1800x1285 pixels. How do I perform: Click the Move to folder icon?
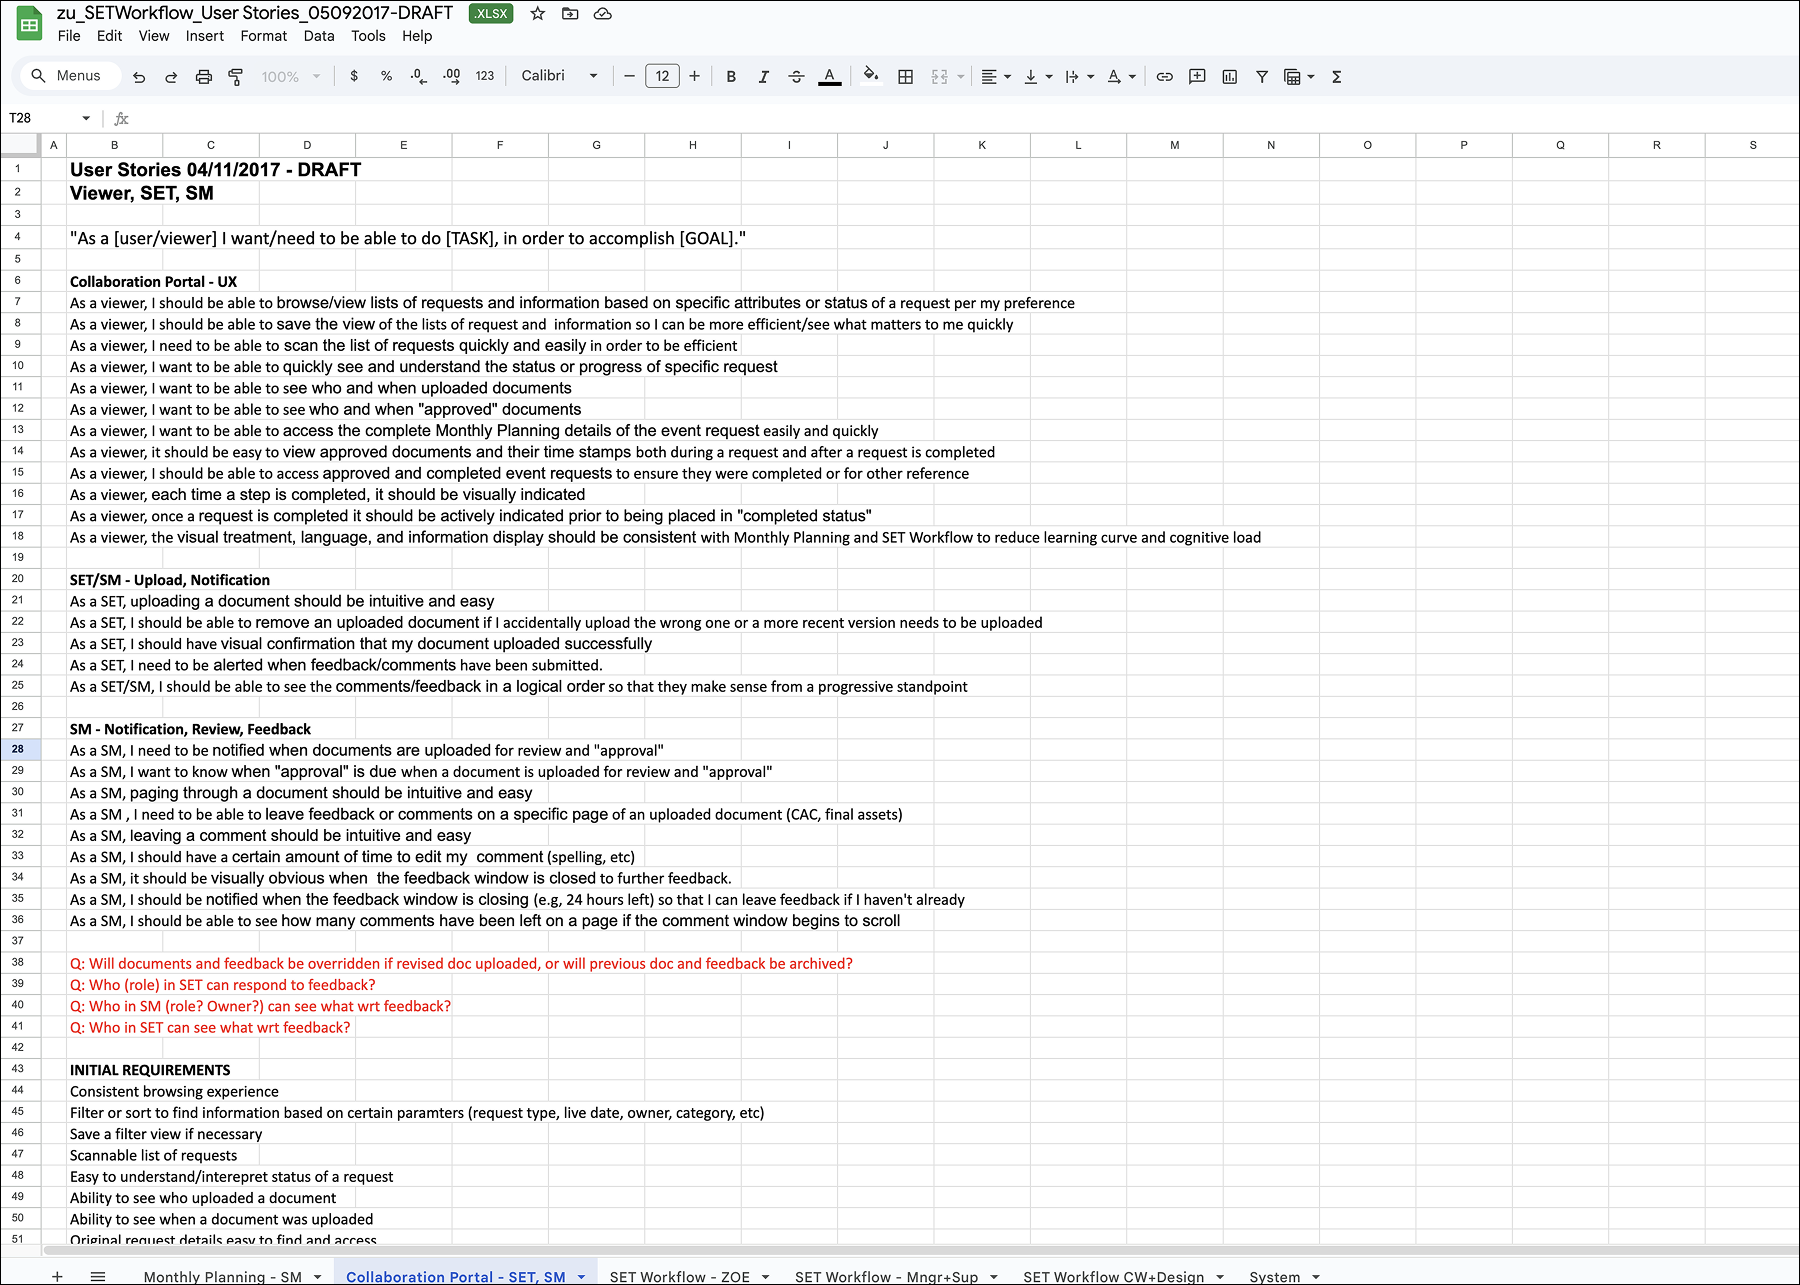click(570, 14)
